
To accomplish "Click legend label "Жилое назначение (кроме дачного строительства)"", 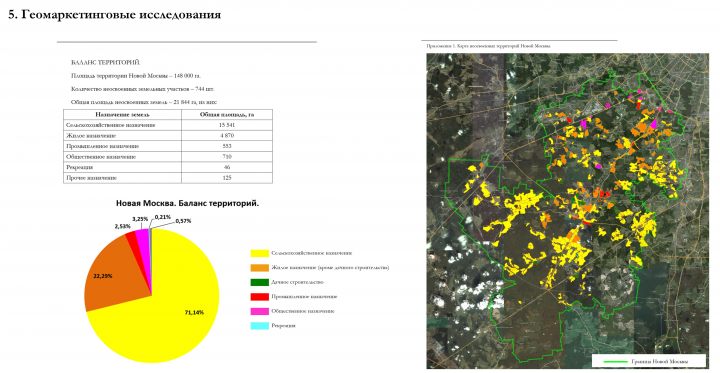I will (x=330, y=267).
